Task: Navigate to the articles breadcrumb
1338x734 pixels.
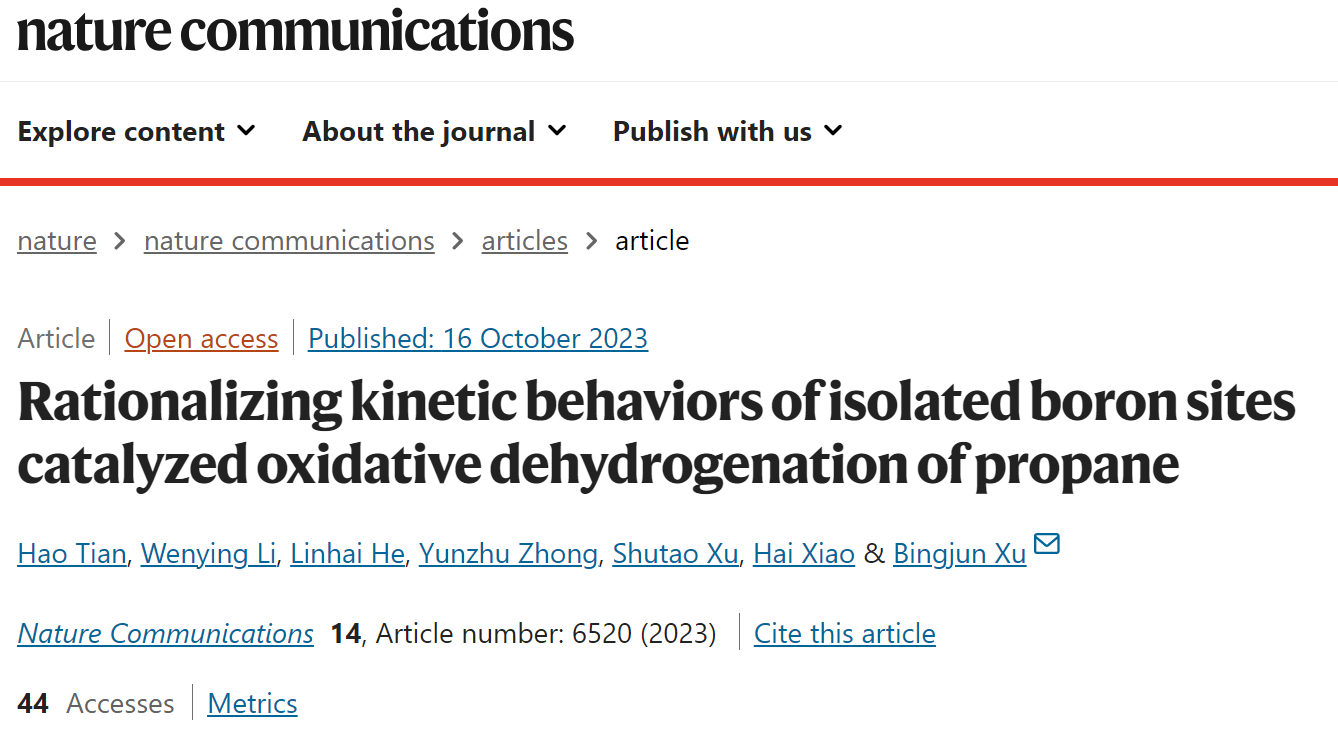Action: tap(525, 241)
